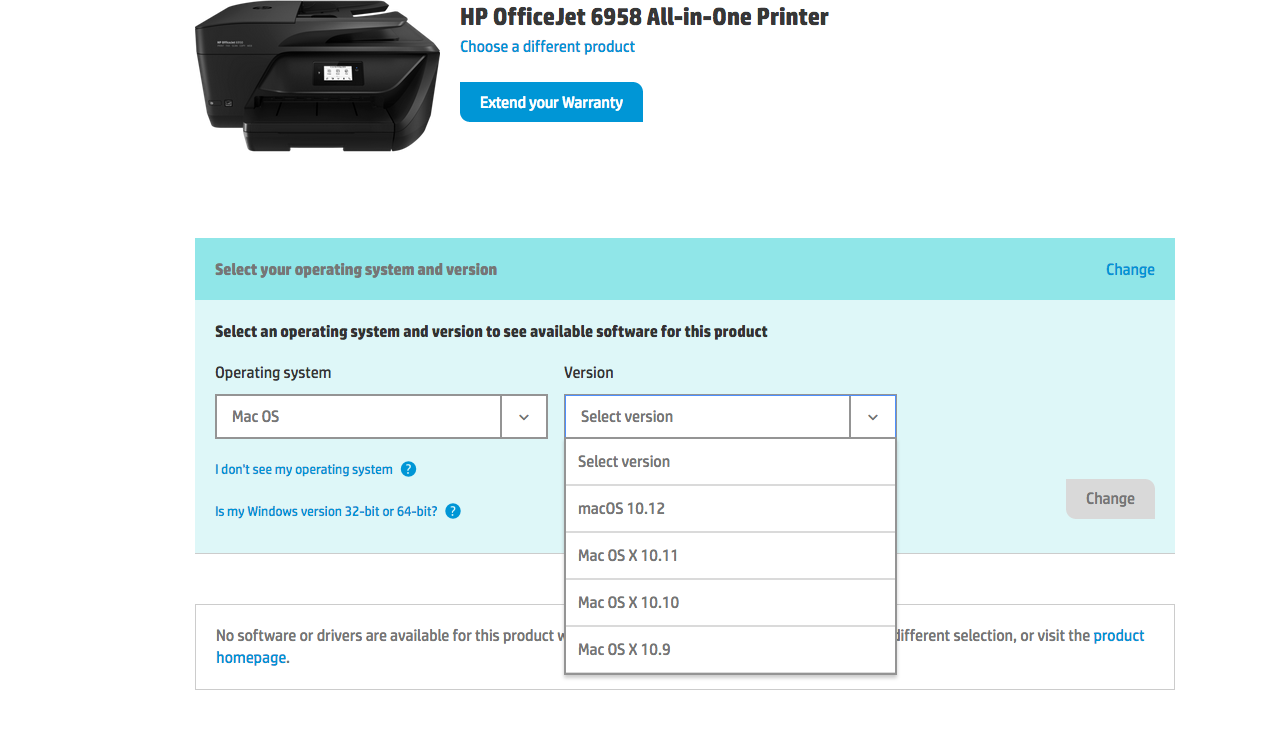Click the Extend your Warranty button
1264x737 pixels.
551,102
